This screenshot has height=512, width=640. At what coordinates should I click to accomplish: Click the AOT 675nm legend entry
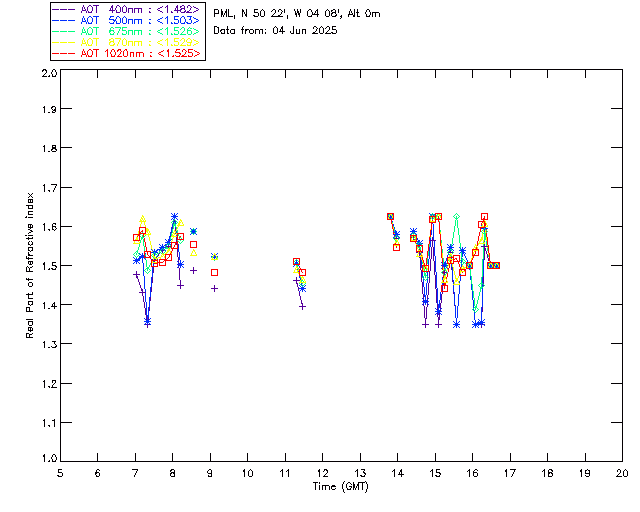coord(126,31)
